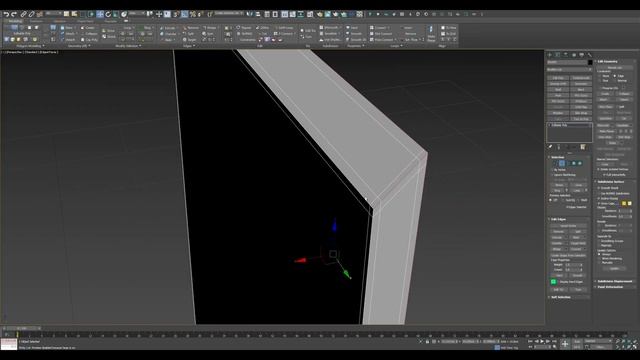Screen dimensions: 640x360
Task: Collapse the Edit Geometry rollout
Action: pos(607,62)
